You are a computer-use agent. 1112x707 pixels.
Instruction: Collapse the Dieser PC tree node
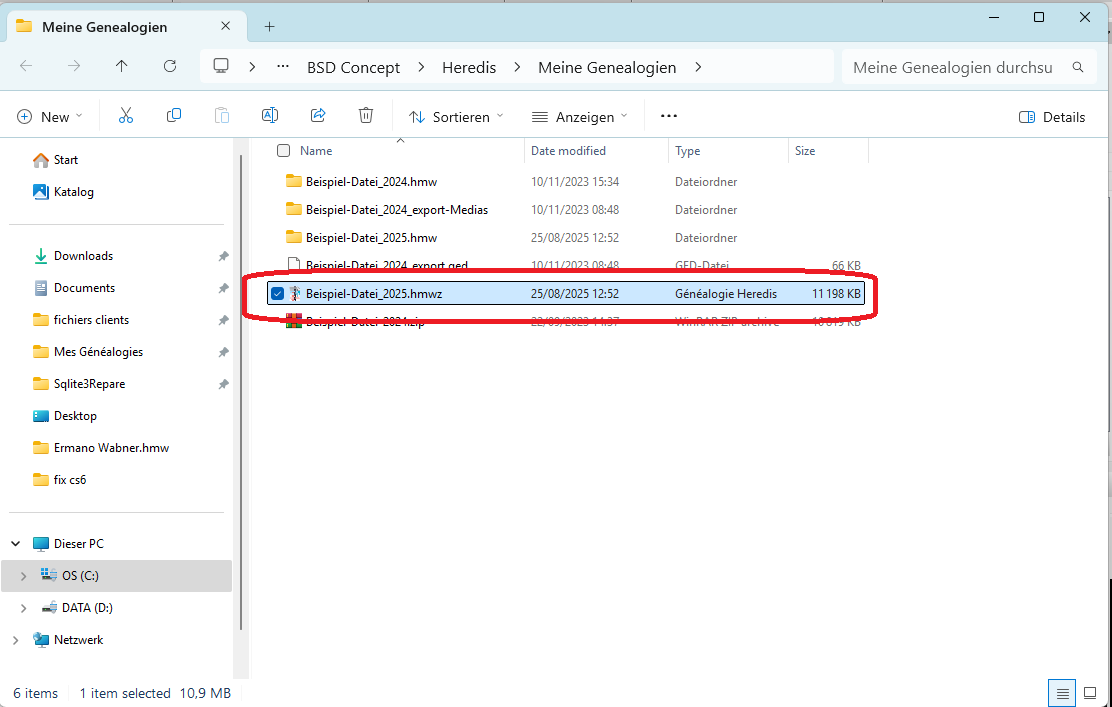(16, 544)
